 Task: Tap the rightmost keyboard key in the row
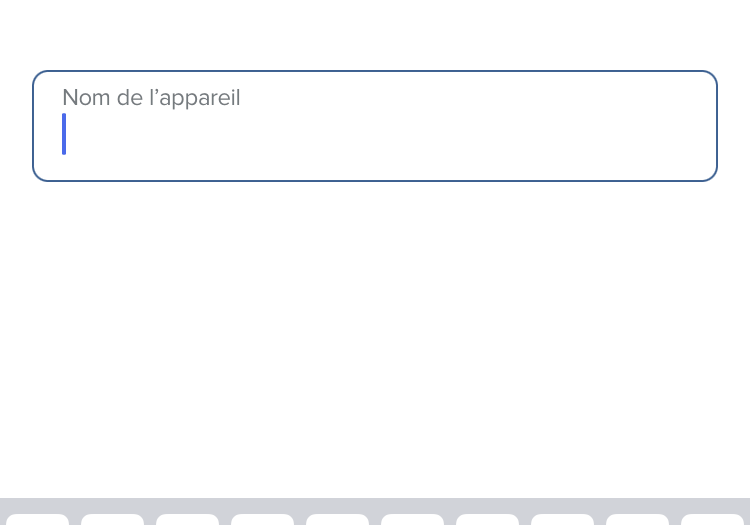(x=712, y=520)
